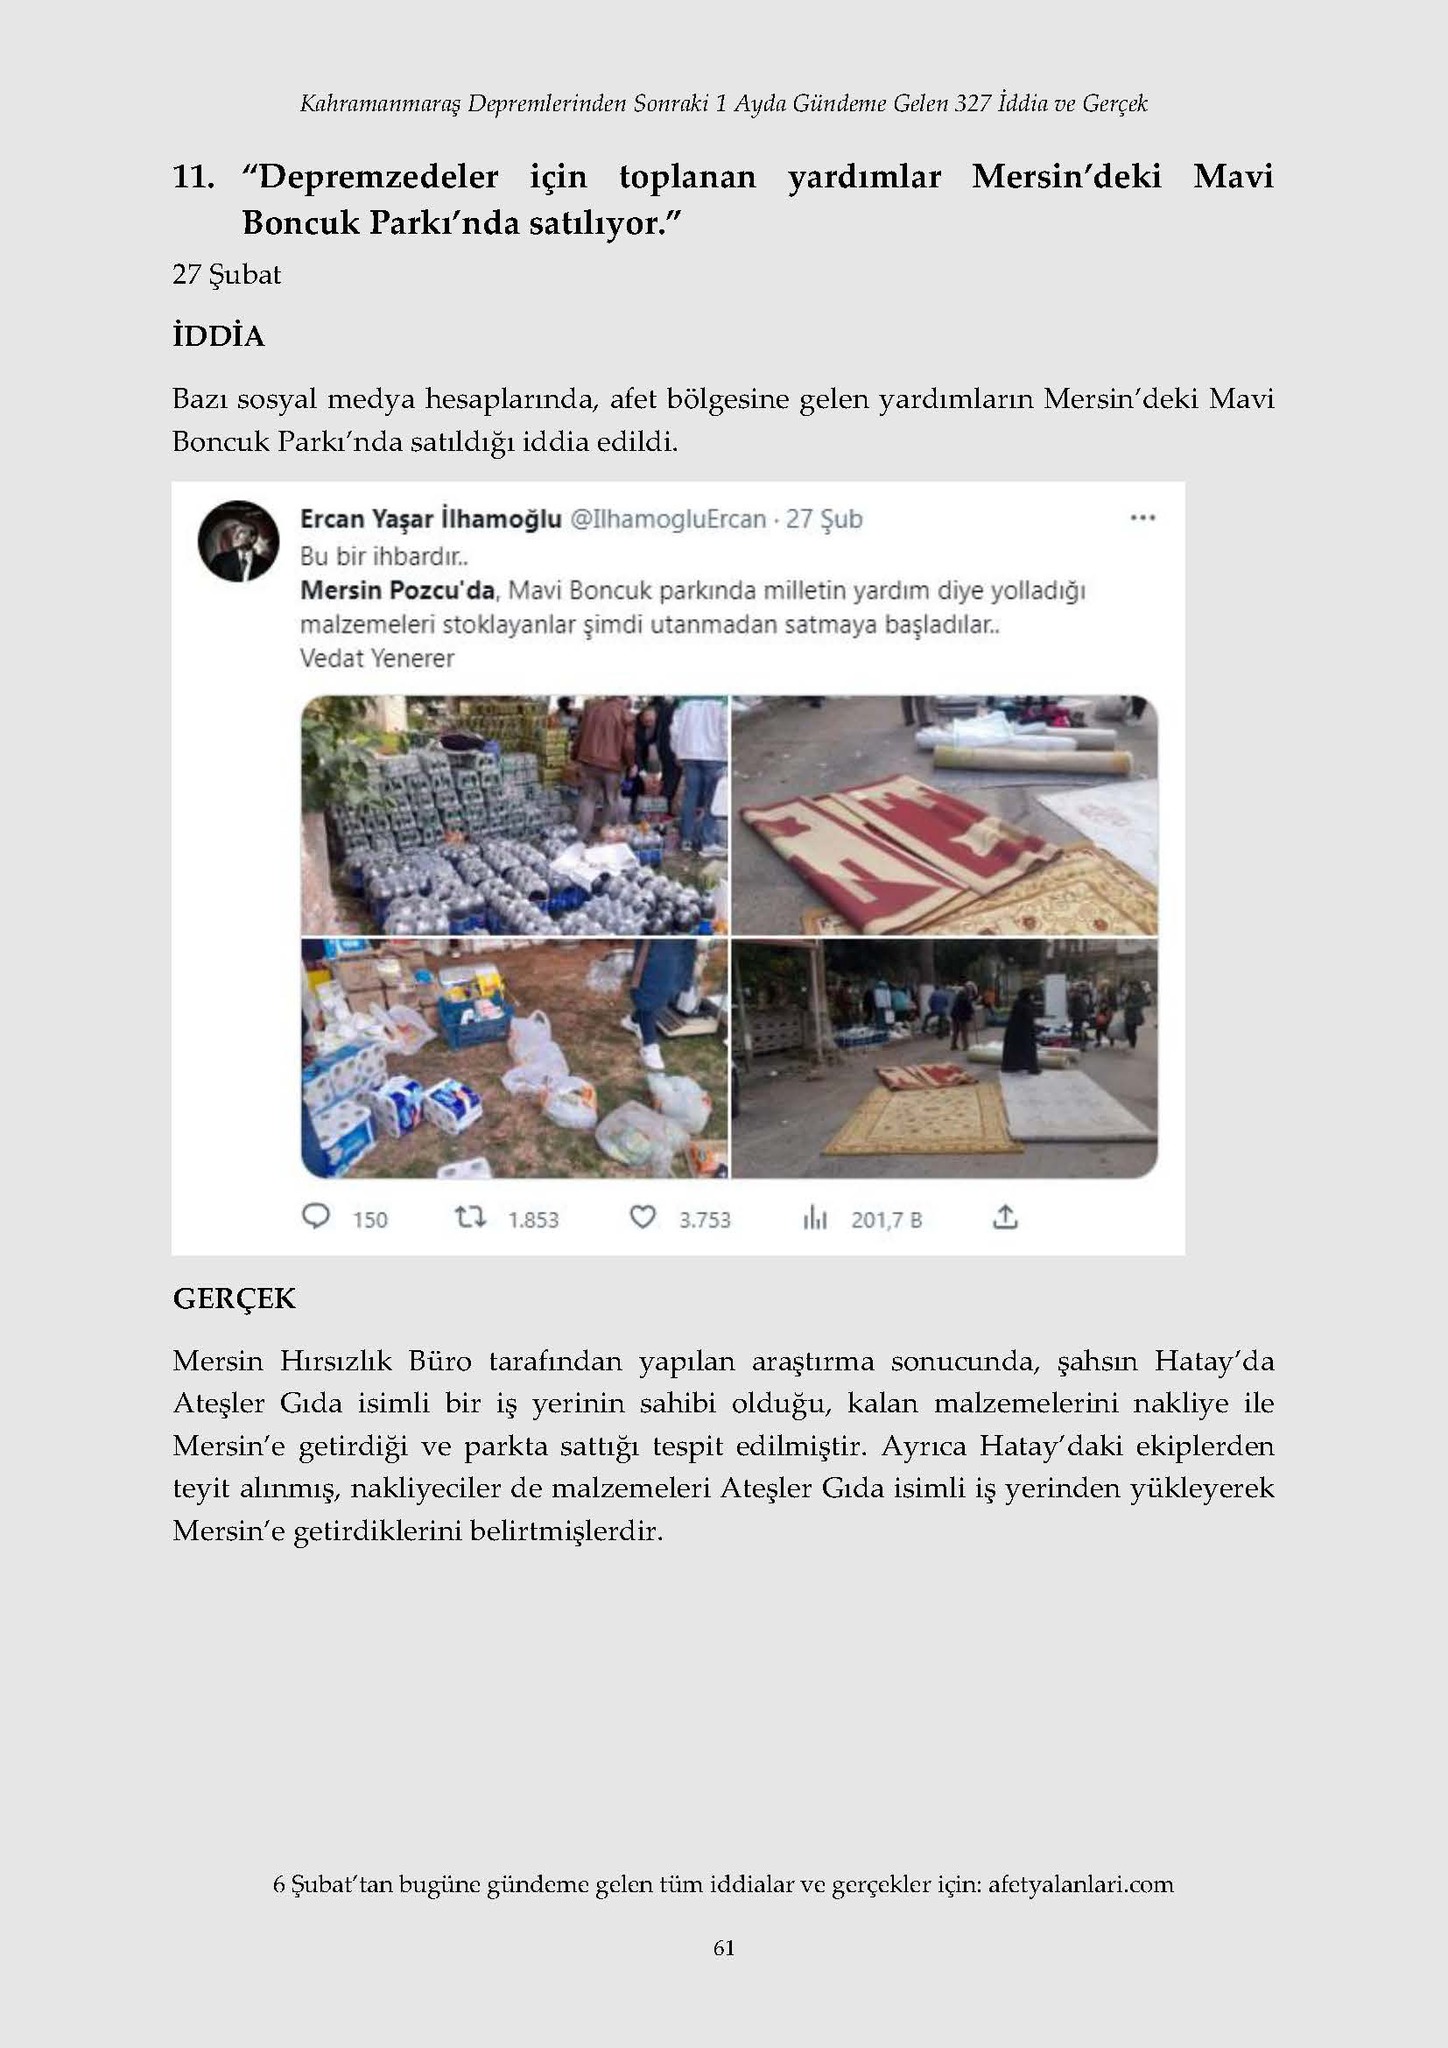The width and height of the screenshot is (1448, 2048).
Task: Click the @IlhamogluErcan handle
Action: click(x=667, y=519)
